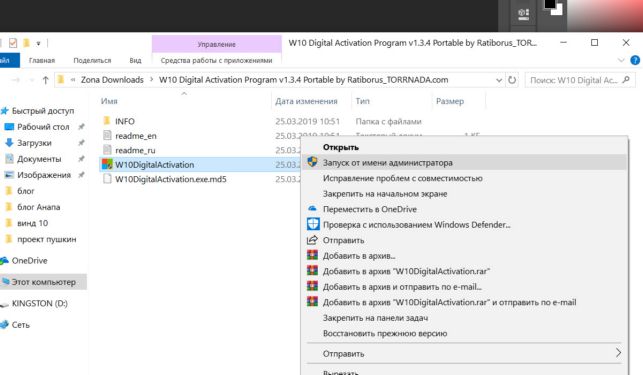Open the quick access toolbar customize dropdown
Viewport: 643px width, 375px height.
click(x=38, y=43)
